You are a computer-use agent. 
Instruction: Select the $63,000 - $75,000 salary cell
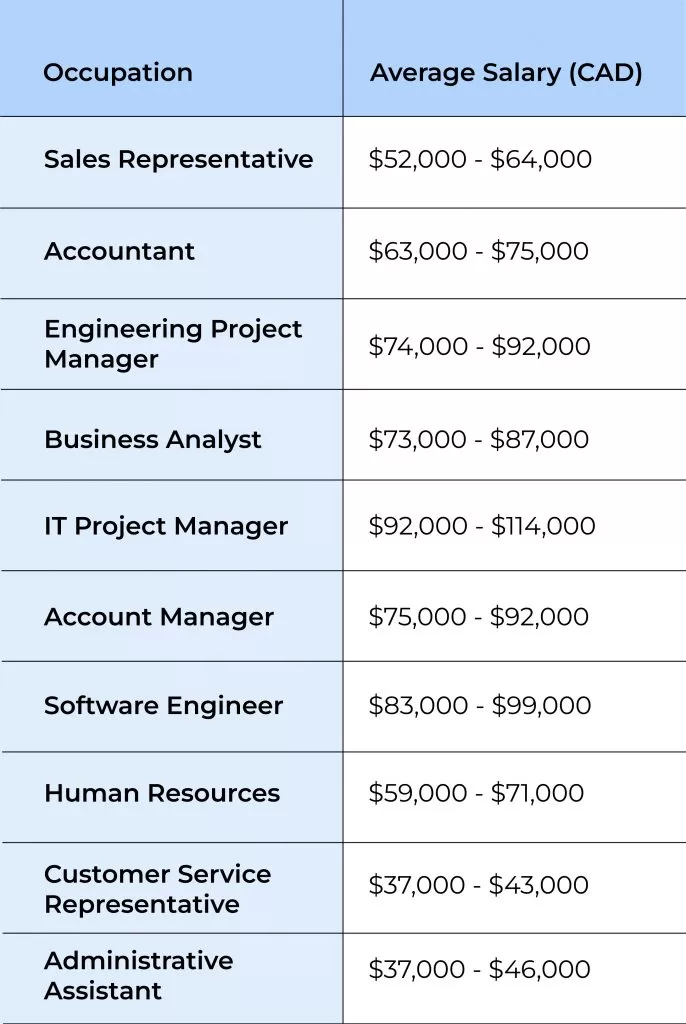[x=478, y=251]
